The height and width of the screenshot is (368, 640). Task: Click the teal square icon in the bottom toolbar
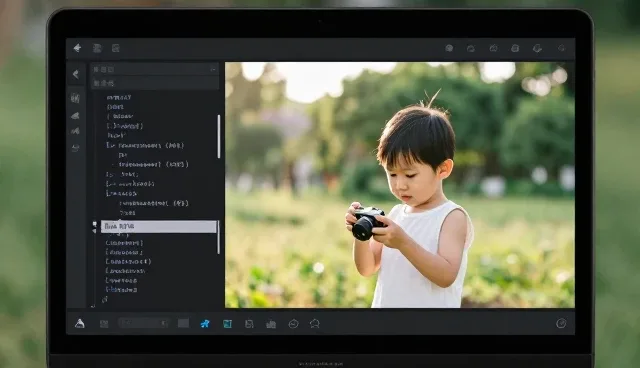[x=227, y=324]
